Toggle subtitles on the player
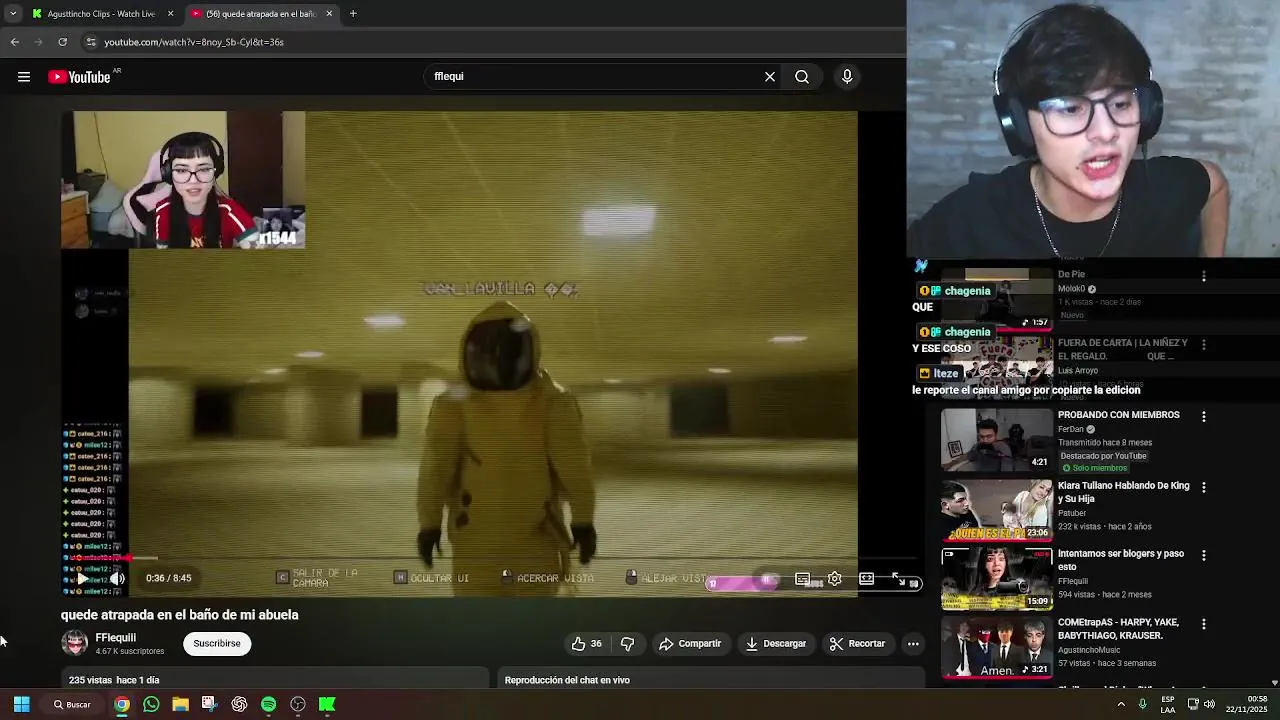 [x=802, y=579]
